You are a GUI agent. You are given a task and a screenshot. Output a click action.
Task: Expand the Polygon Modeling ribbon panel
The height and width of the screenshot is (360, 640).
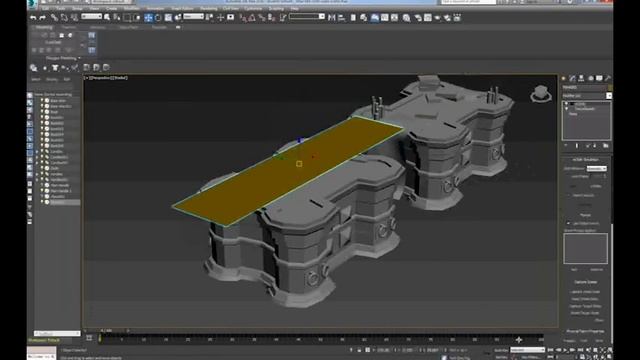pyautogui.click(x=62, y=58)
